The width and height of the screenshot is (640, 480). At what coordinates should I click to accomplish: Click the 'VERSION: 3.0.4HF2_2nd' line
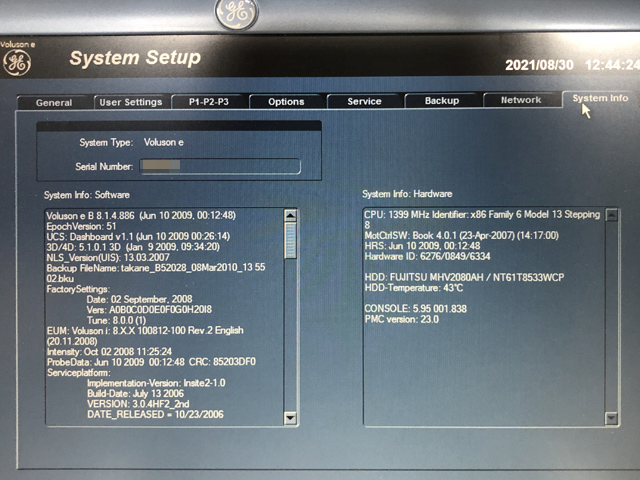click(138, 404)
